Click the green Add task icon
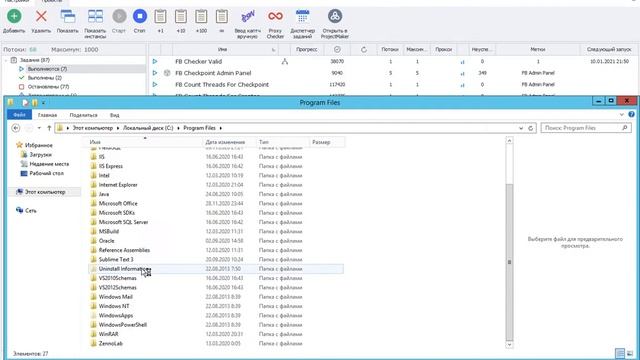This screenshot has height=360, width=640. (14, 16)
